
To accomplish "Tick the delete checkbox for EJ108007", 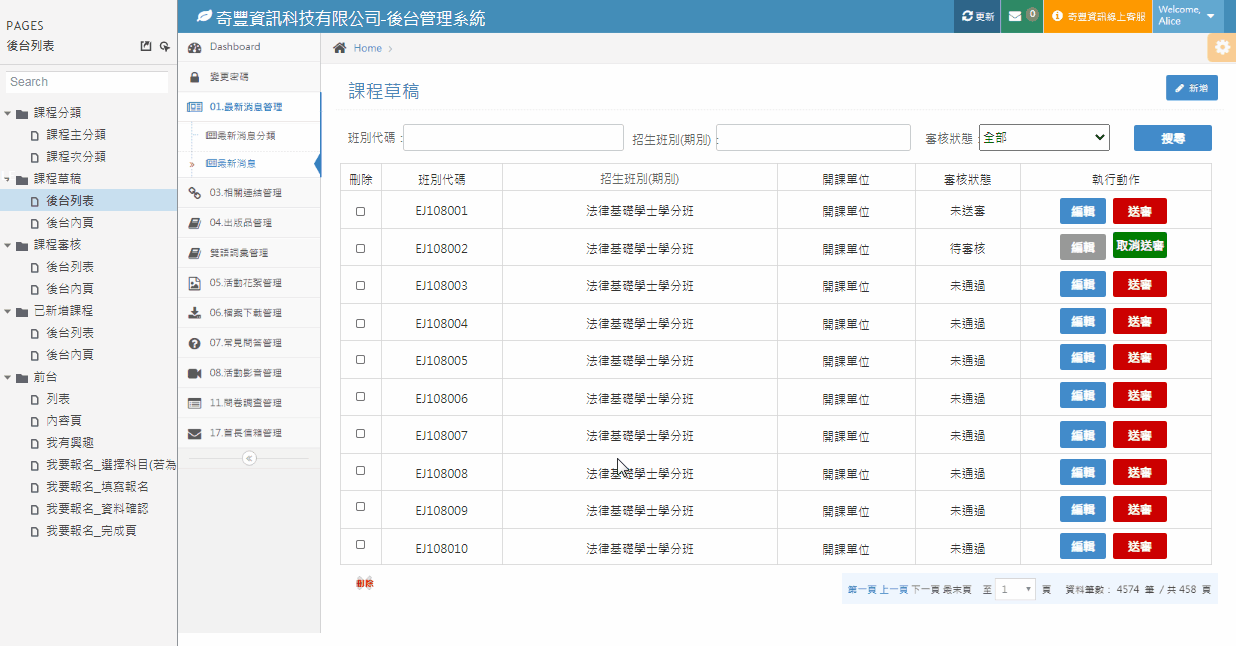I will [x=361, y=434].
